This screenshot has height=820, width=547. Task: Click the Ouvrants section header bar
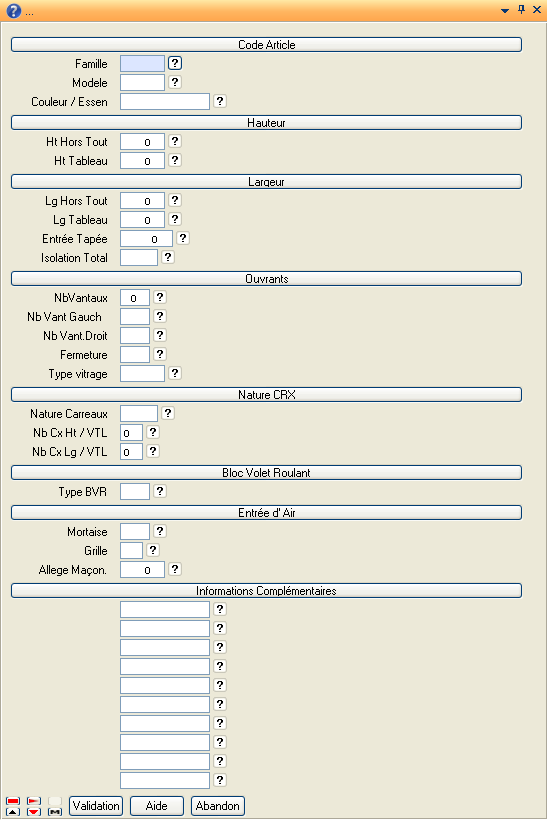tap(266, 278)
